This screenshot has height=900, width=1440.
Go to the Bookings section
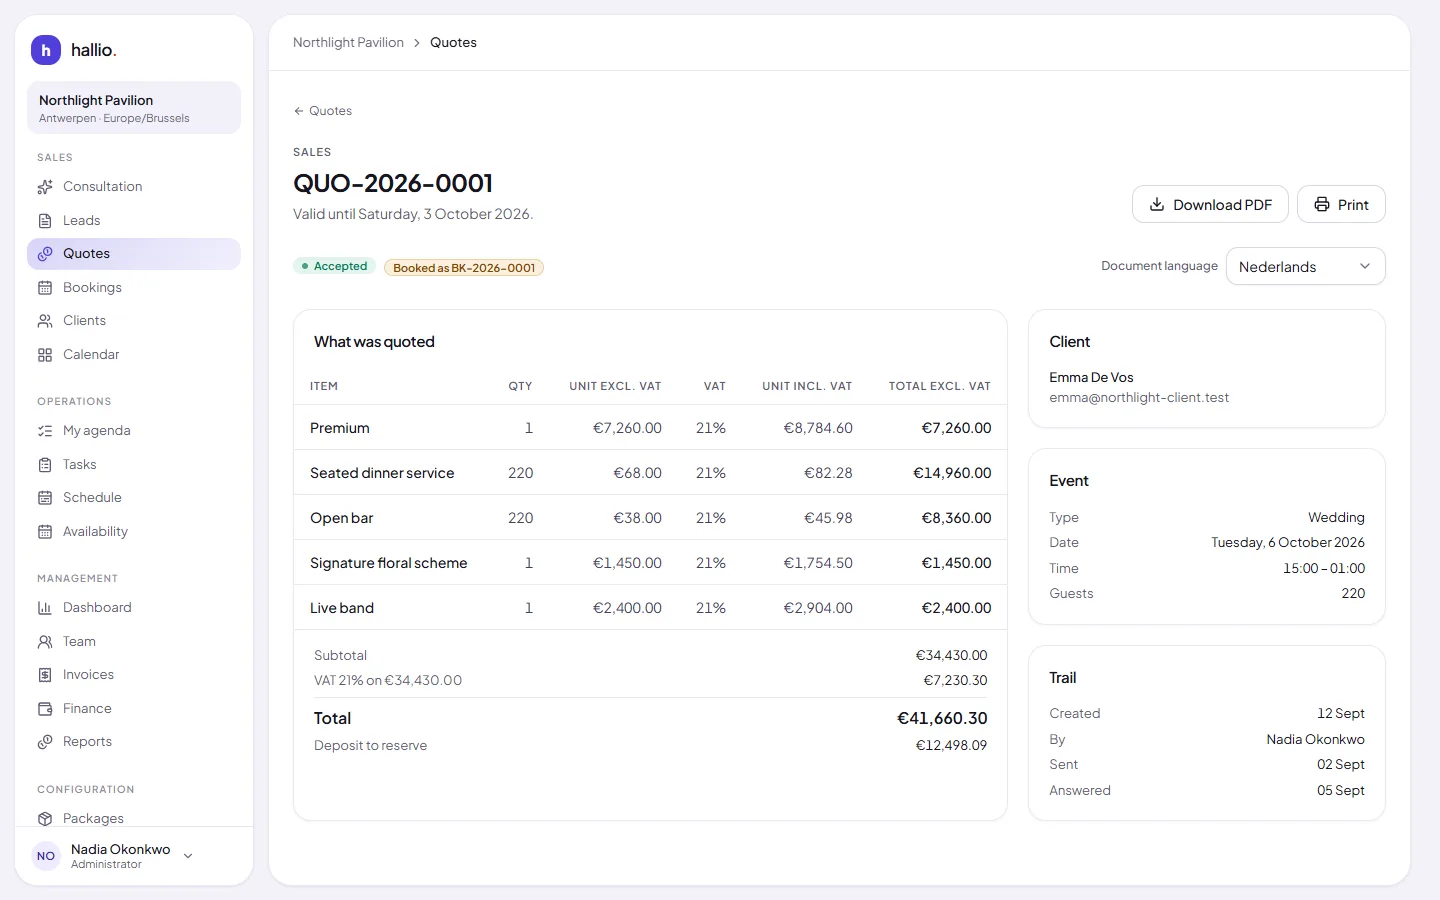pyautogui.click(x=134, y=288)
